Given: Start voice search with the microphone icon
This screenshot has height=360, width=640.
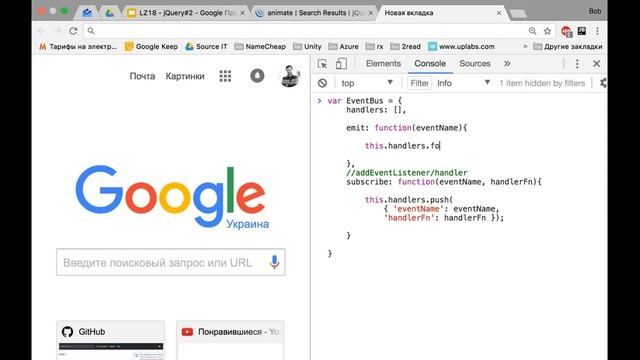Looking at the screenshot, I should (274, 262).
